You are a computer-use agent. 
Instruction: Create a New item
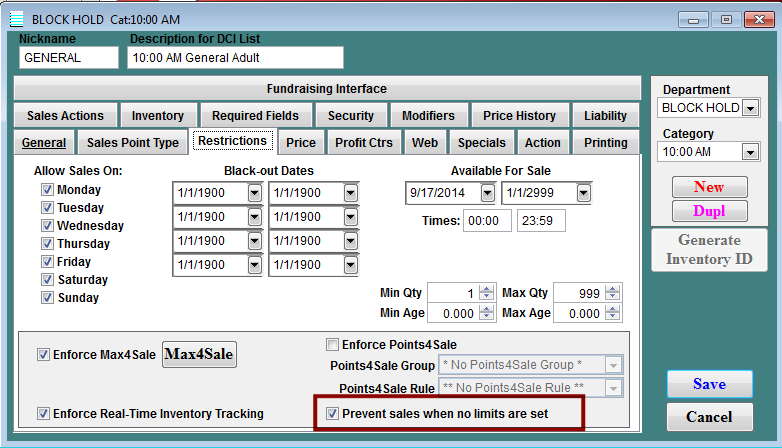coord(709,187)
